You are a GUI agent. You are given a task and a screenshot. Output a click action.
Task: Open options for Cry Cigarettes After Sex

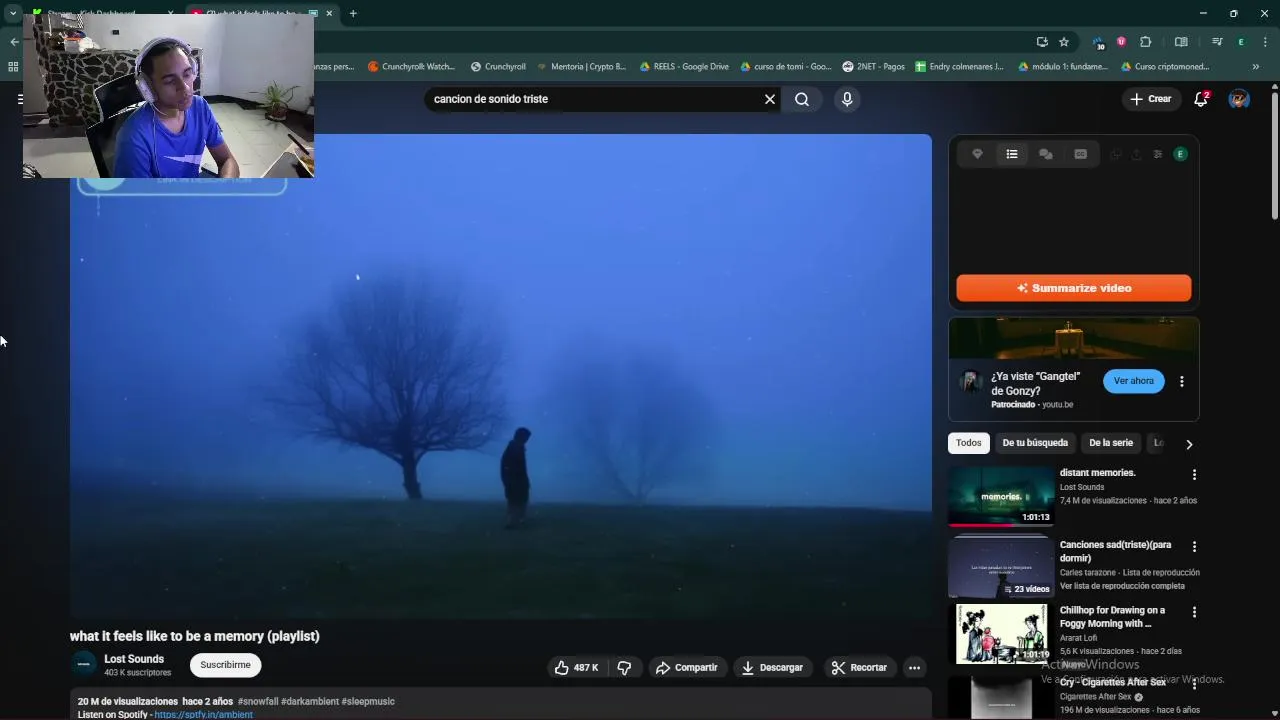pos(1194,685)
